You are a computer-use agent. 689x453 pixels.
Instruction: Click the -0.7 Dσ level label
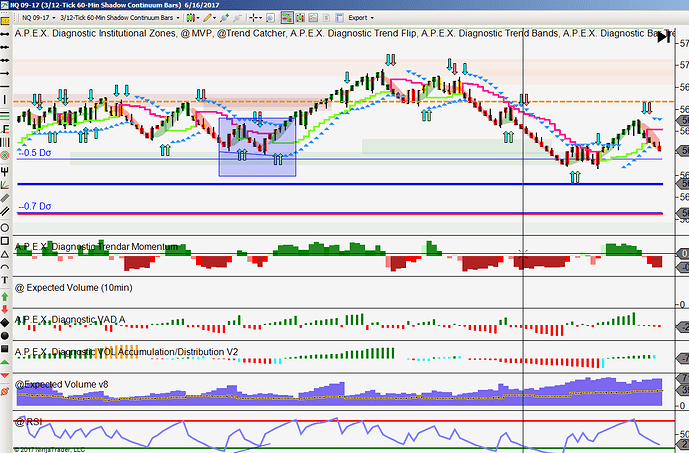[x=35, y=206]
